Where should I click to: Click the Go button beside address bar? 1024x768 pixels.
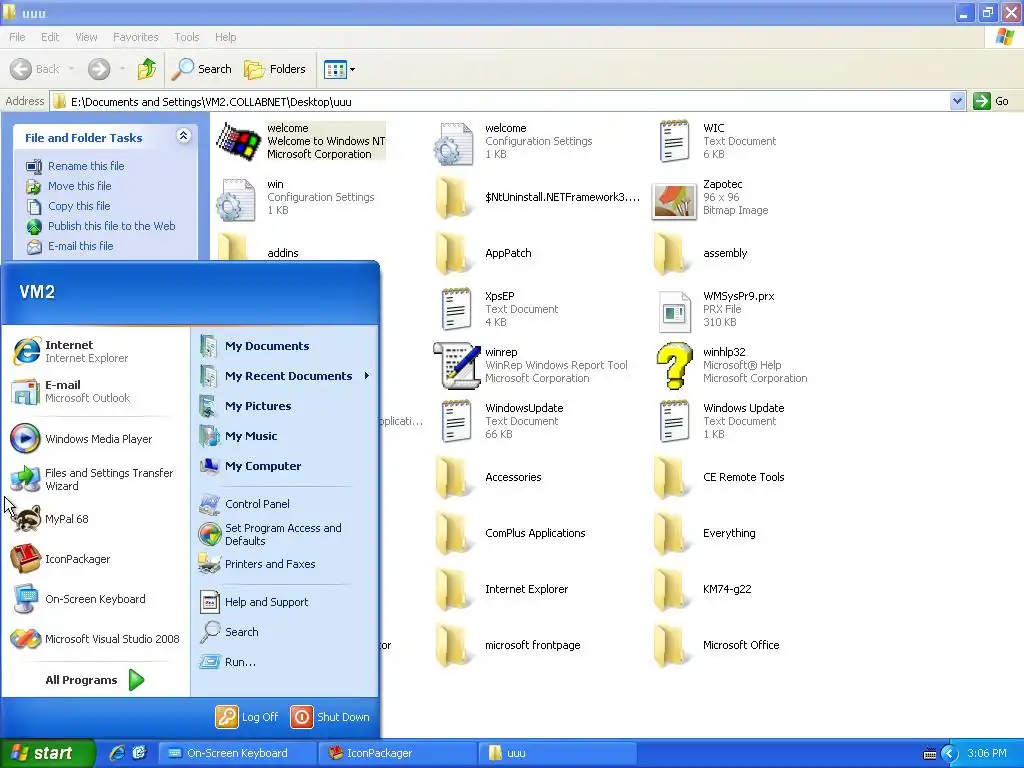point(991,101)
